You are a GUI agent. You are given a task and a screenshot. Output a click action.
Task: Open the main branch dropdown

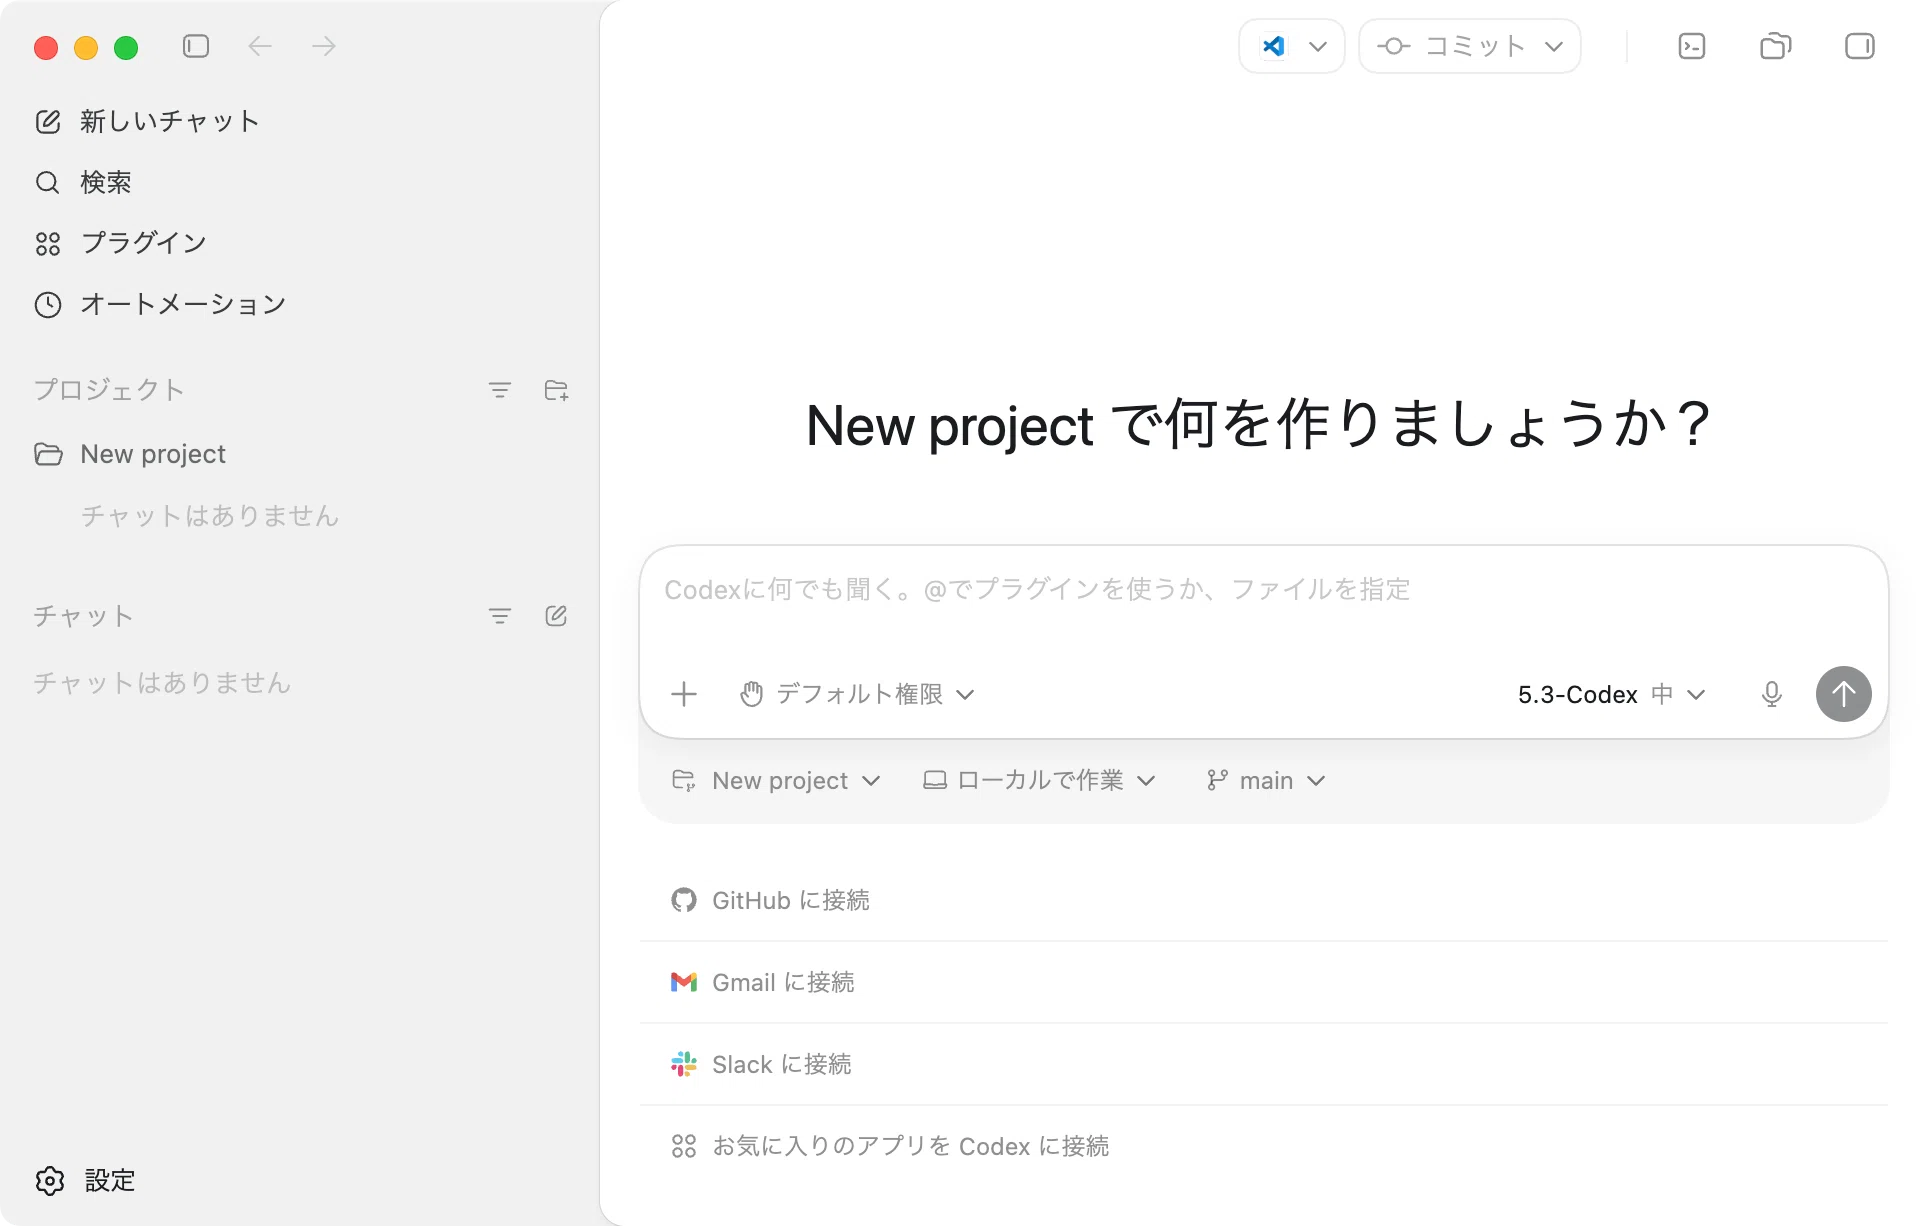1266,780
